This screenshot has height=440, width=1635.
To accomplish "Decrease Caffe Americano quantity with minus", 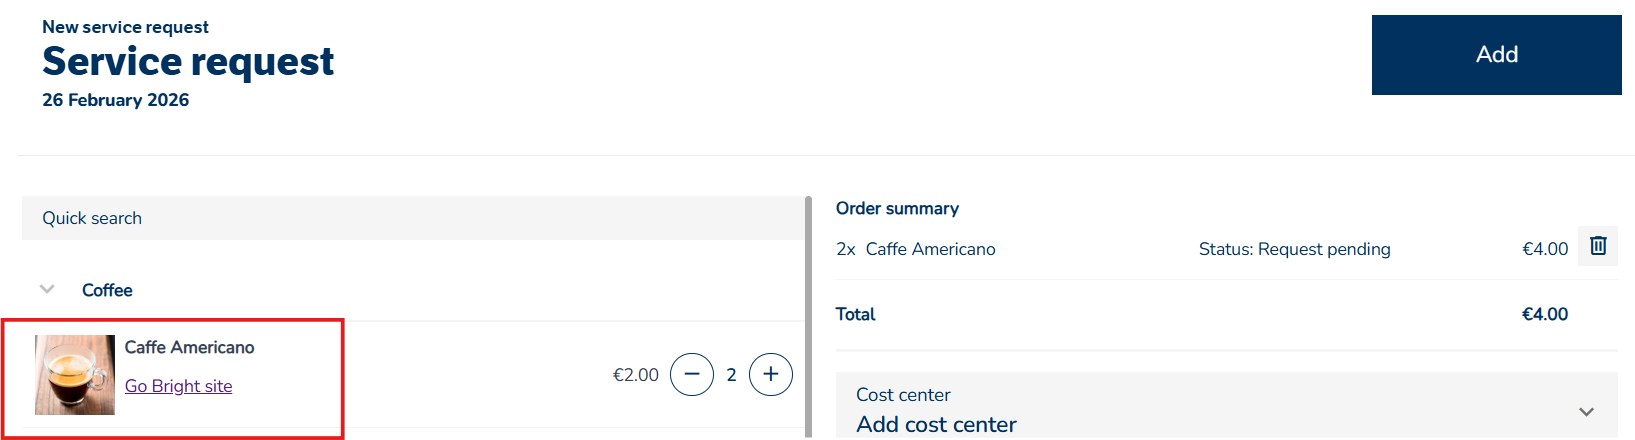I will [692, 375].
